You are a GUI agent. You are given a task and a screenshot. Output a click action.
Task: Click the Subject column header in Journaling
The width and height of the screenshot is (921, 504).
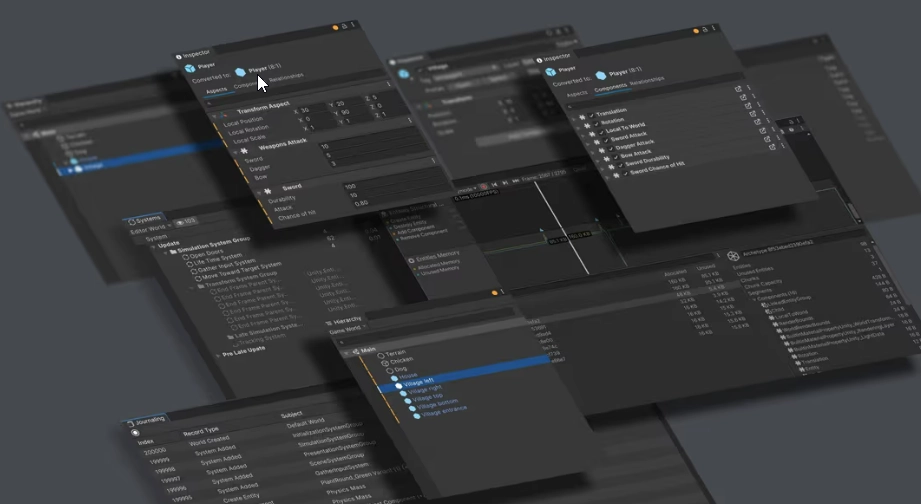coord(291,414)
